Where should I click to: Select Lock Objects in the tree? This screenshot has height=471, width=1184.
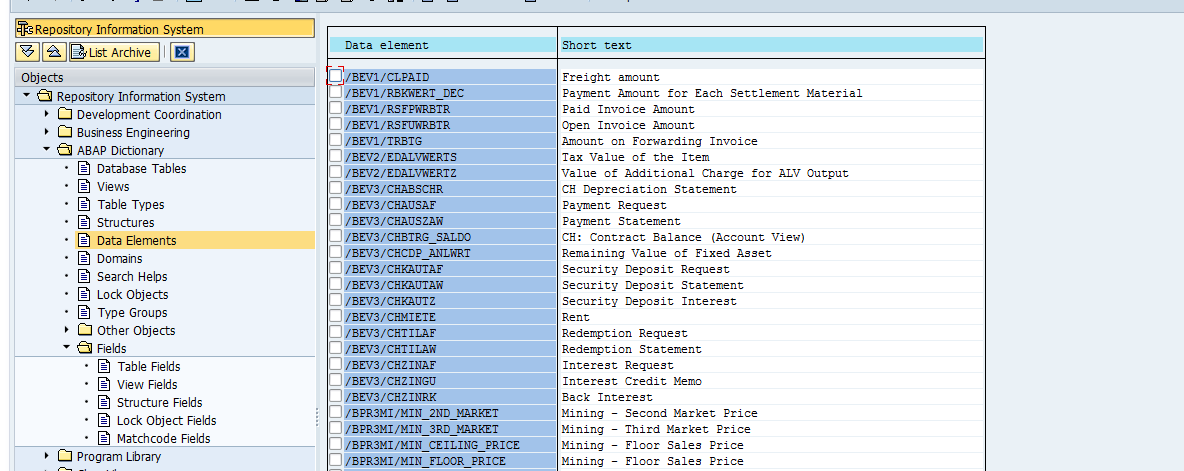tap(132, 295)
